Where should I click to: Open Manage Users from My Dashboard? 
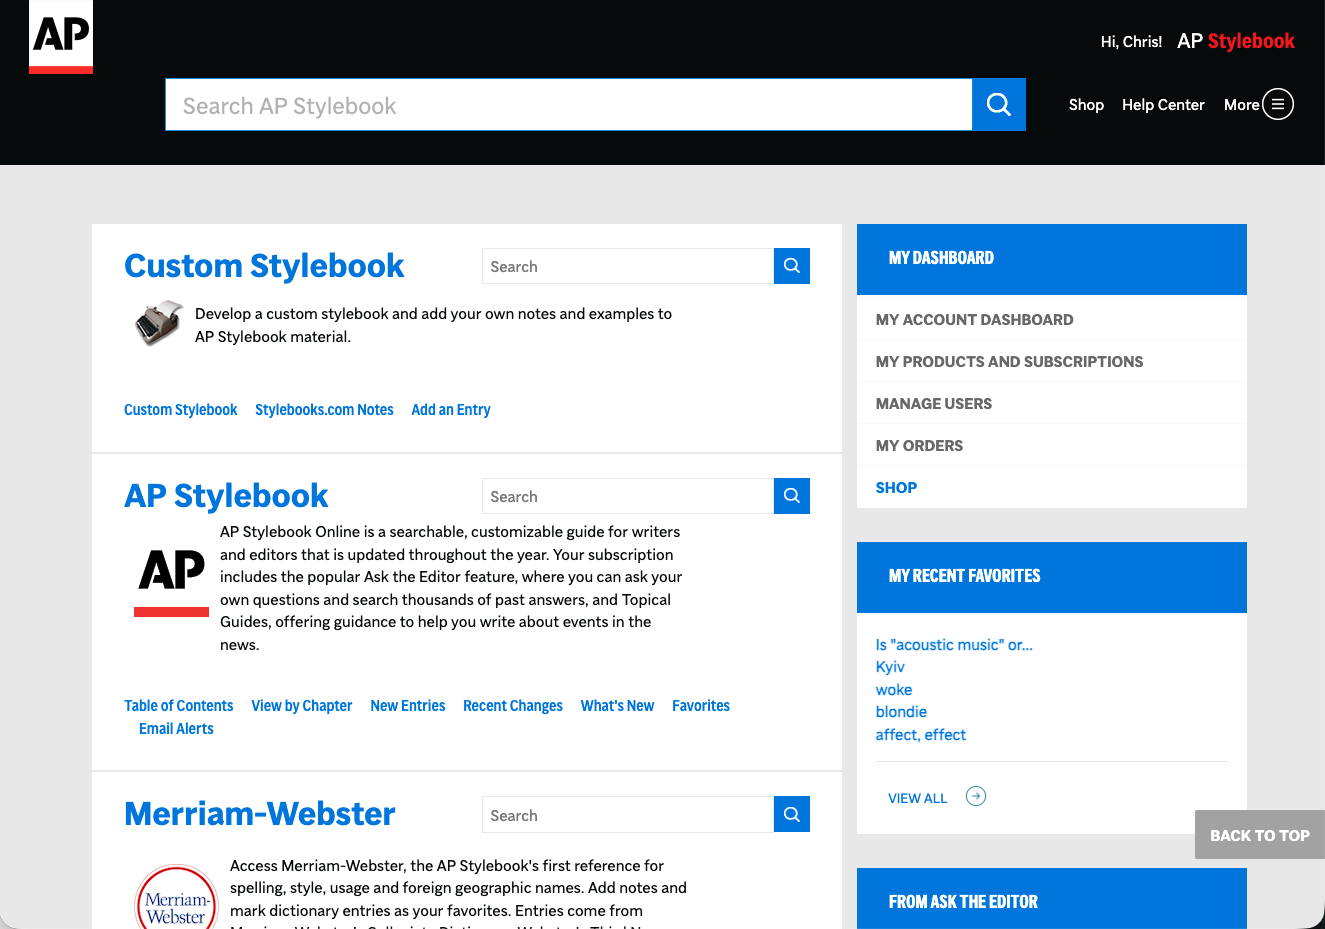click(x=933, y=404)
